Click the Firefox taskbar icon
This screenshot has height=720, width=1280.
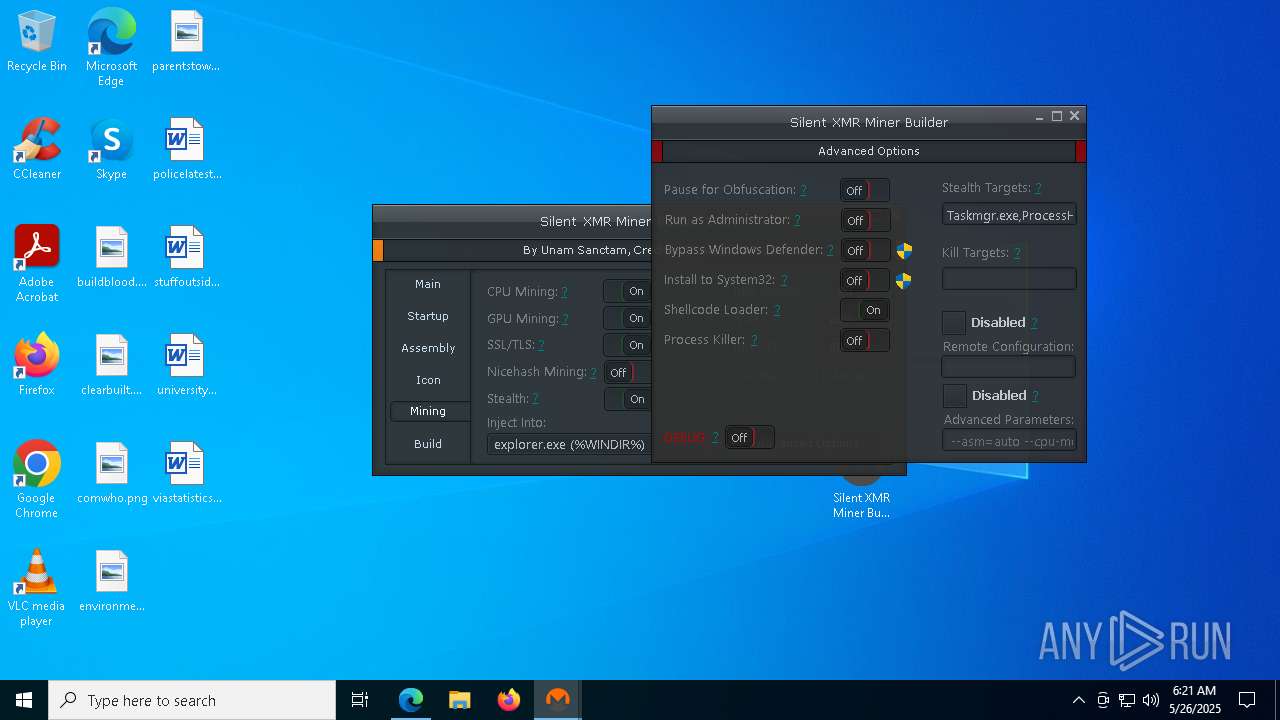coord(509,700)
